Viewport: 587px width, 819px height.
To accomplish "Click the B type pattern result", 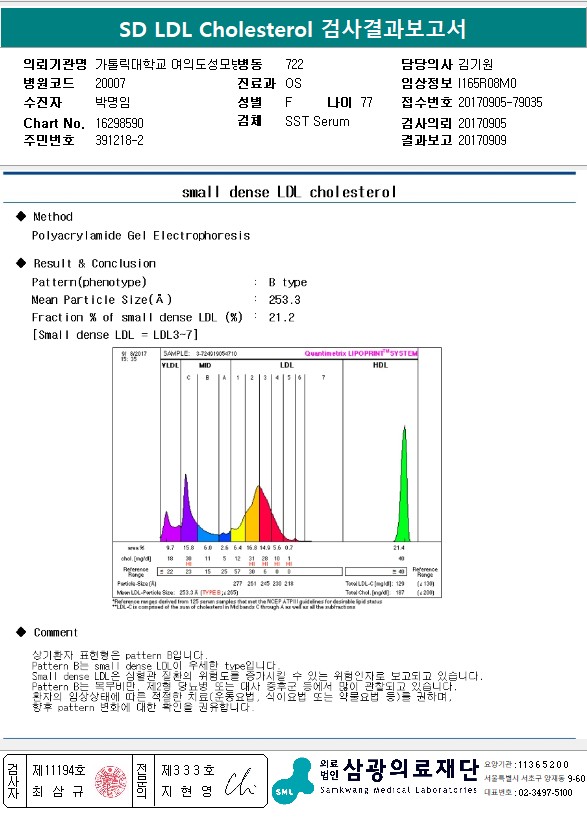I will 288,282.
